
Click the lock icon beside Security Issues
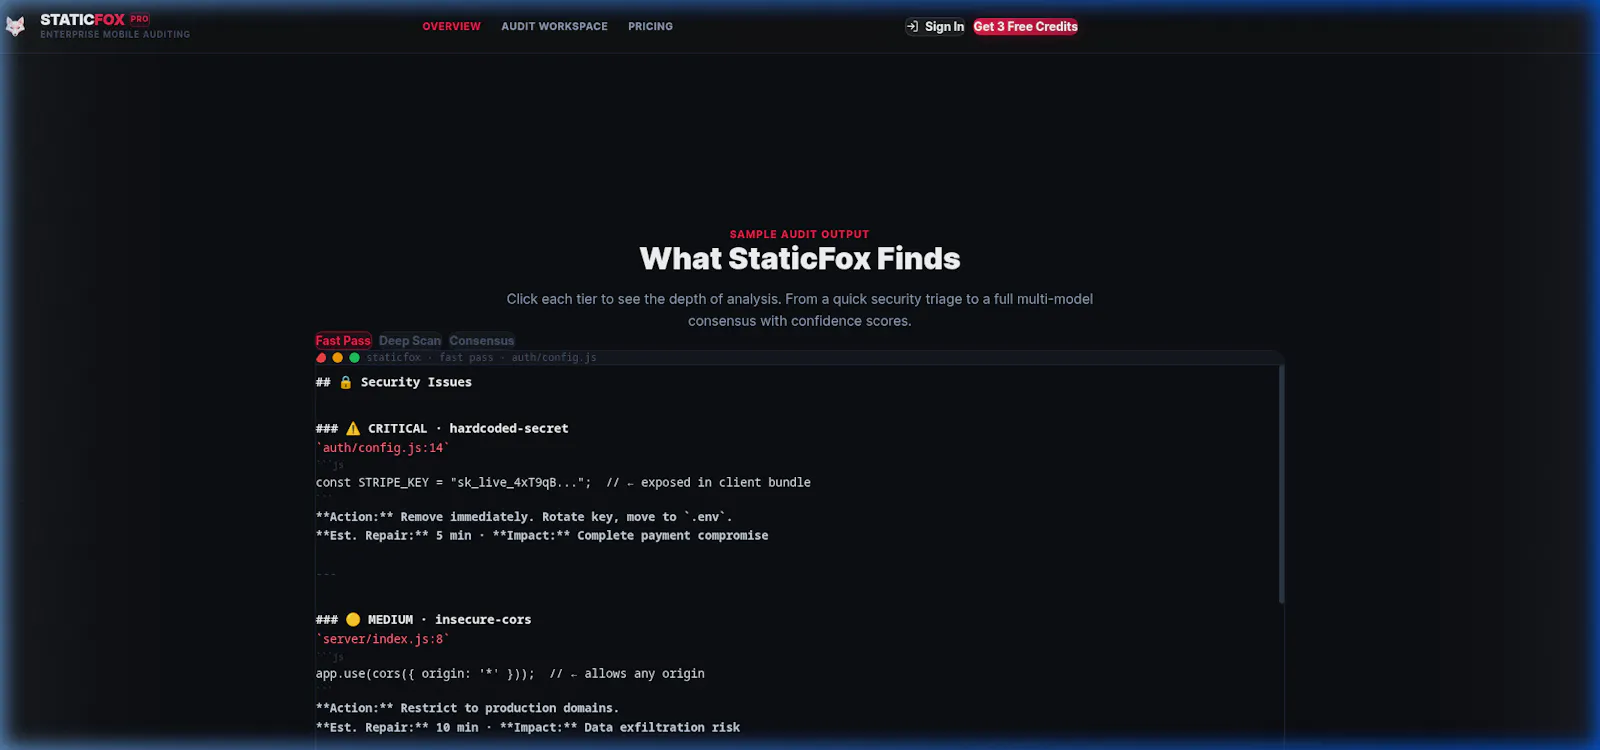346,382
